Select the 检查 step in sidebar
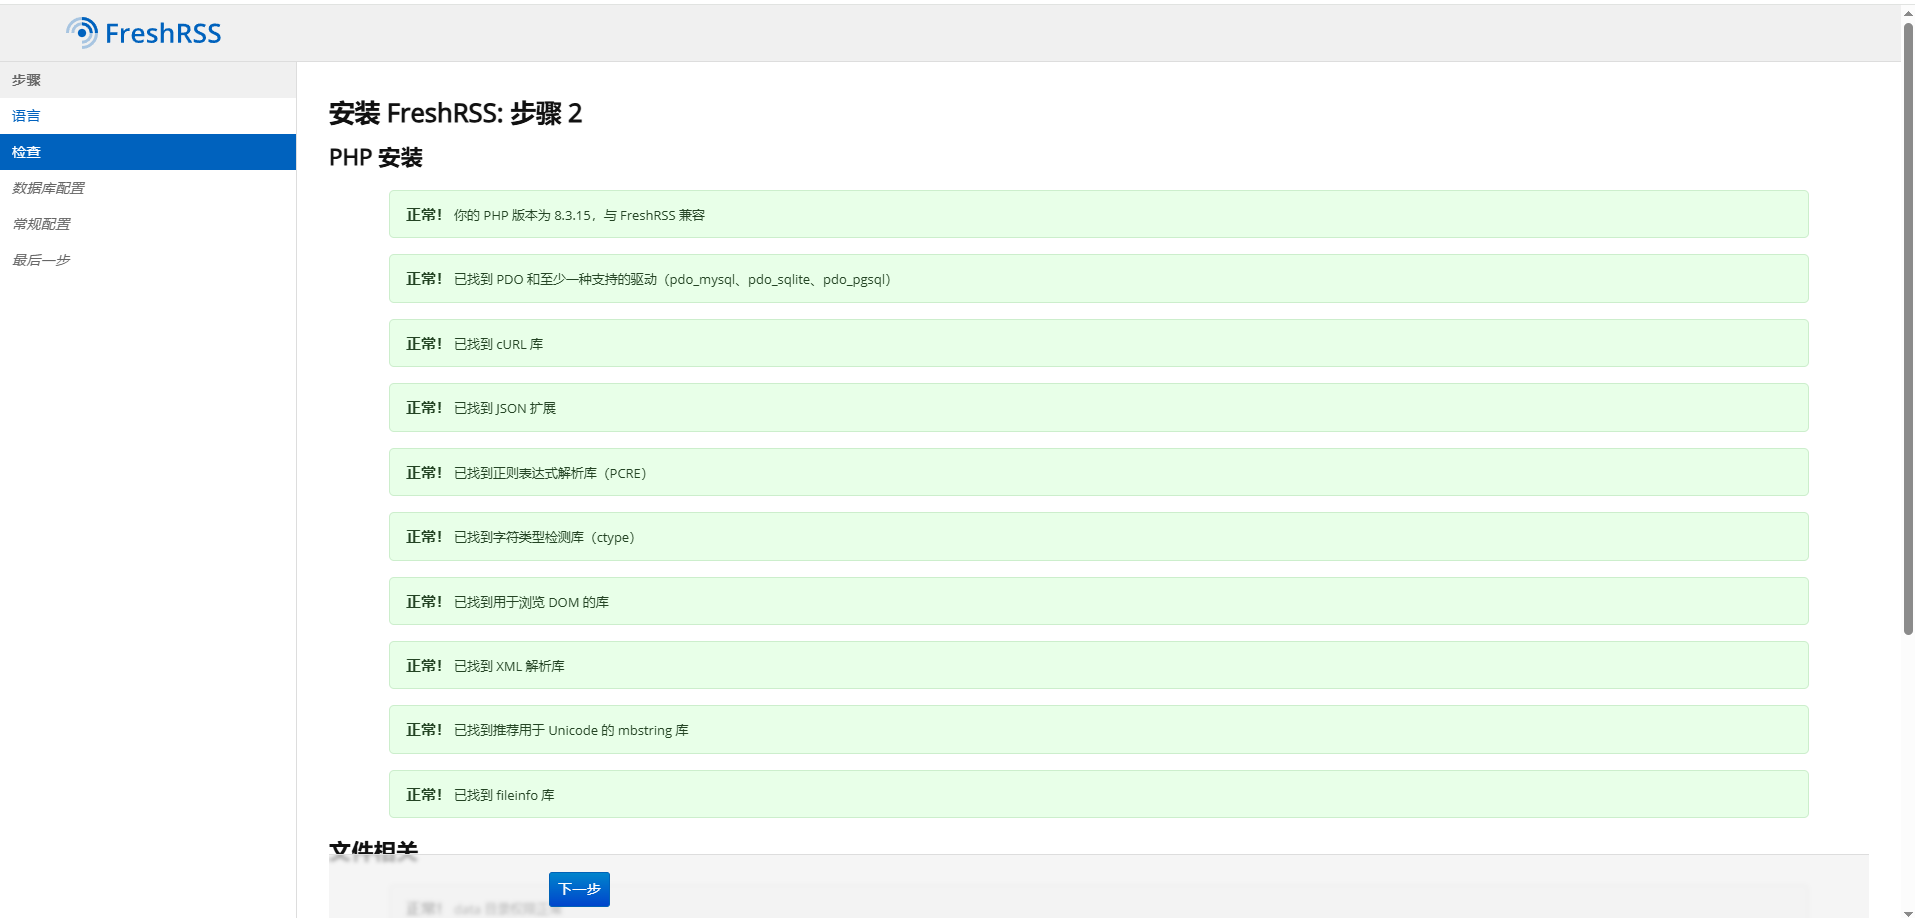 148,152
